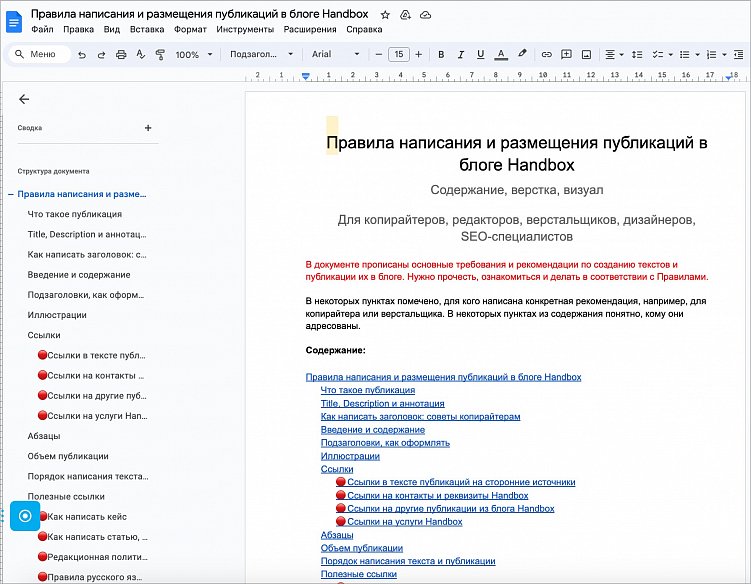The width and height of the screenshot is (751, 584).
Task: Search menus via Меню box
Action: click(x=40, y=54)
